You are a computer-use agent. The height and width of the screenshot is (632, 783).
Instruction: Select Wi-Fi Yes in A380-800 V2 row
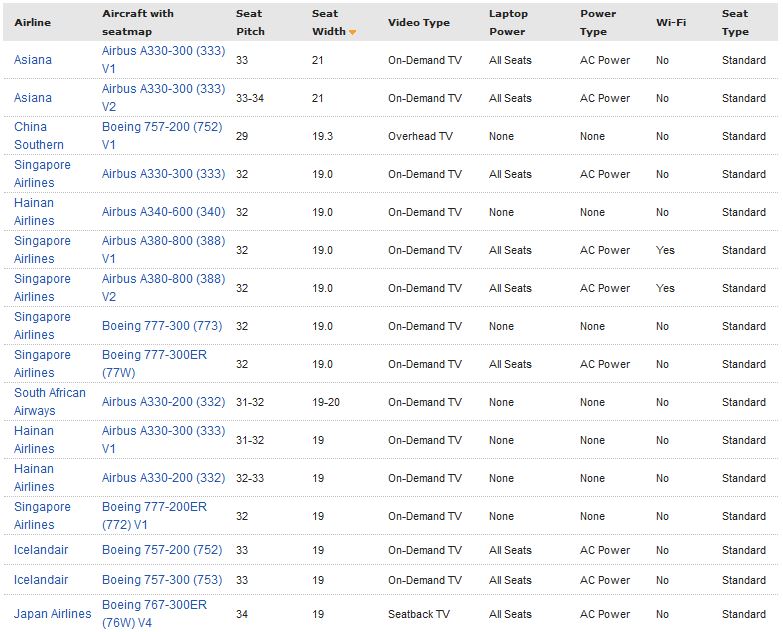[665, 288]
